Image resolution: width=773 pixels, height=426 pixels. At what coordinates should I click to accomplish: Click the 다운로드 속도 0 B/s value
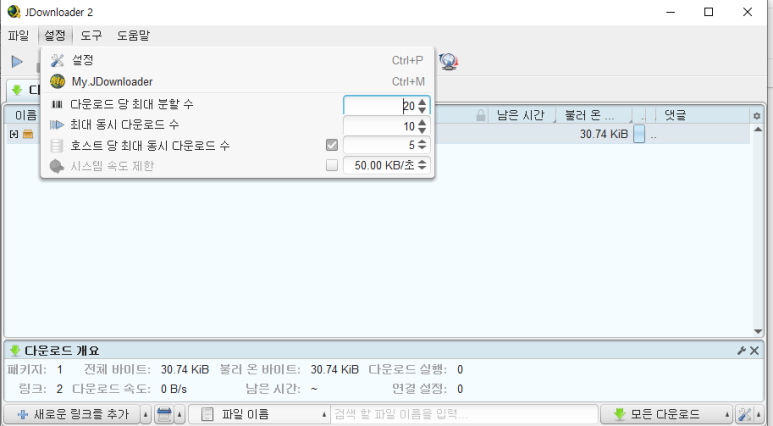pos(174,389)
